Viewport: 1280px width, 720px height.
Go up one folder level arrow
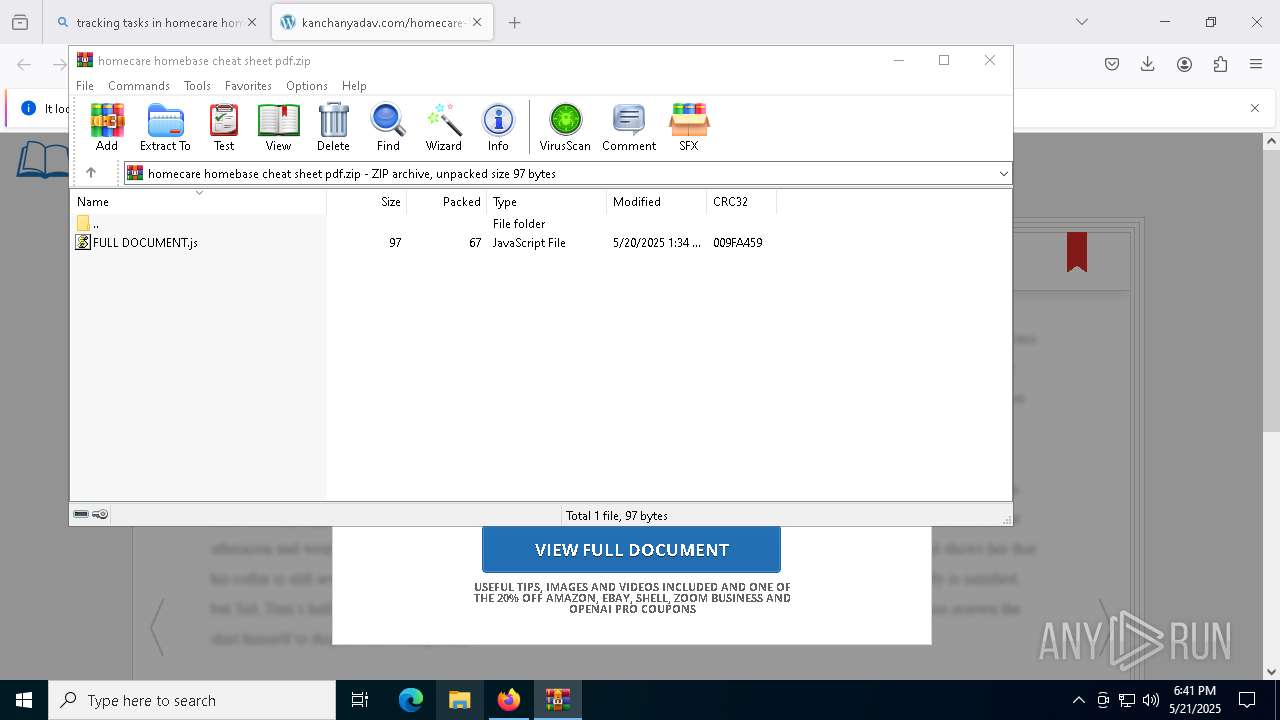click(x=91, y=173)
